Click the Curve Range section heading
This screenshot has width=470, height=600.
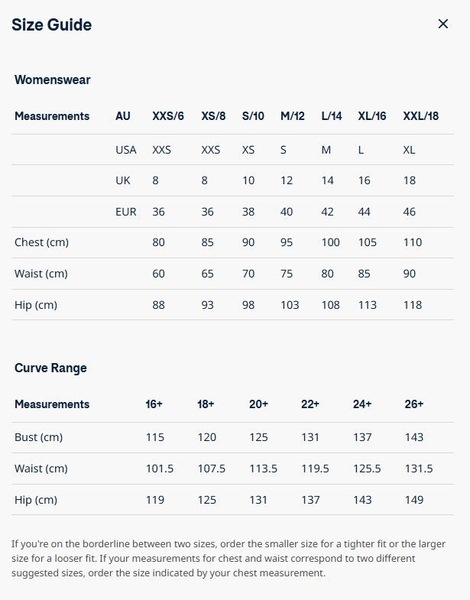(x=51, y=368)
